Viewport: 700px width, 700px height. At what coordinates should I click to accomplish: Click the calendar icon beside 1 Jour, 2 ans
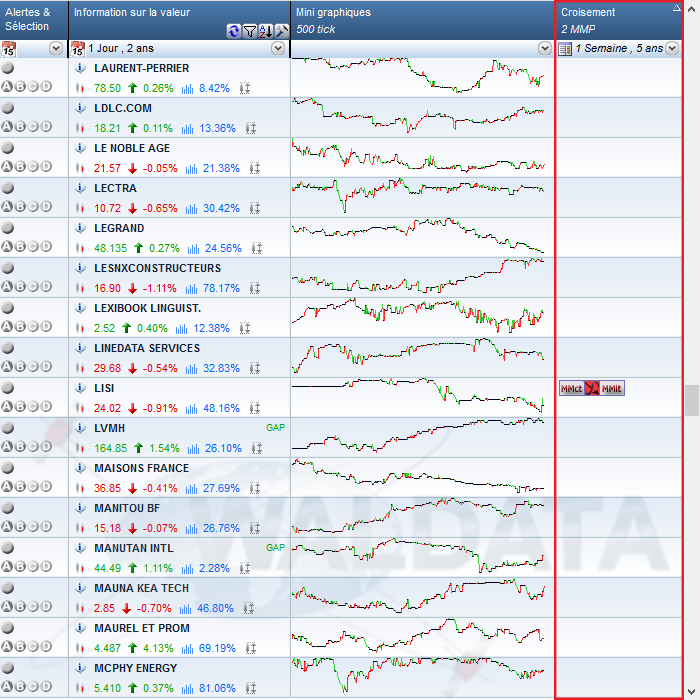[x=78, y=48]
